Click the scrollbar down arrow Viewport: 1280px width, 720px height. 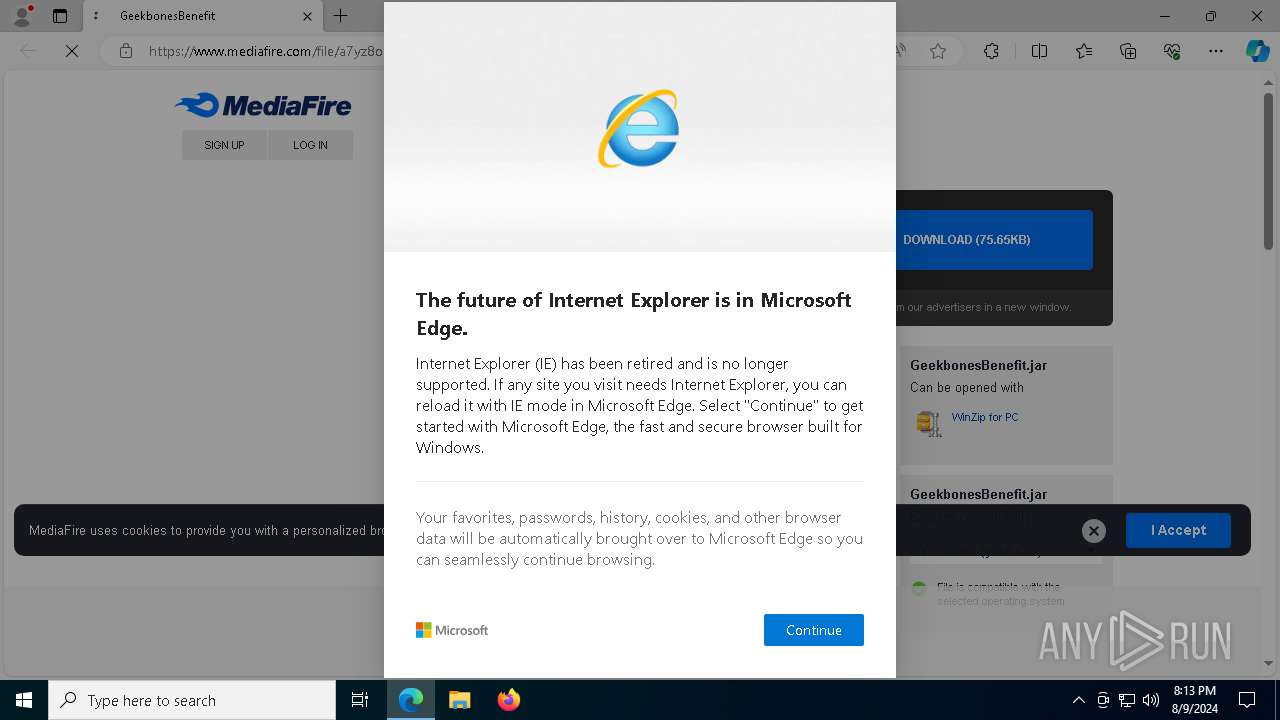click(x=1268, y=663)
